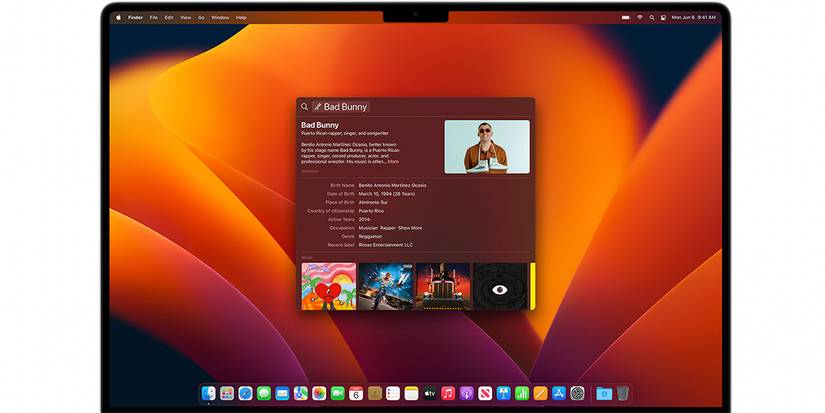This screenshot has width=825, height=413.
Task: Open the red truck album cover thumbnail
Action: pyautogui.click(x=443, y=286)
